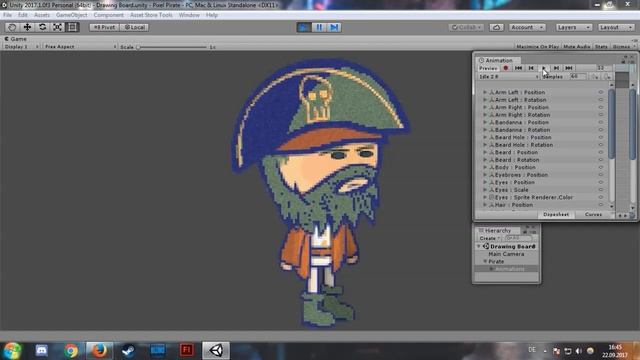The width and height of the screenshot is (640, 360).
Task: Open the GameObject menu
Action: [71, 15]
